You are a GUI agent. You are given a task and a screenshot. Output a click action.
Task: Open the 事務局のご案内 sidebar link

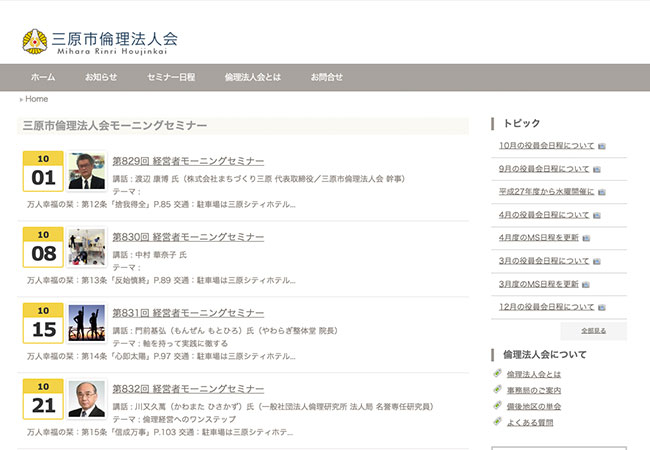click(534, 390)
